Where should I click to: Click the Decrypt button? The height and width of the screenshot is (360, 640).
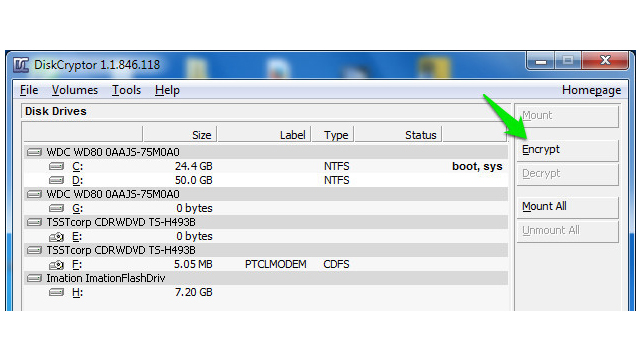point(568,174)
